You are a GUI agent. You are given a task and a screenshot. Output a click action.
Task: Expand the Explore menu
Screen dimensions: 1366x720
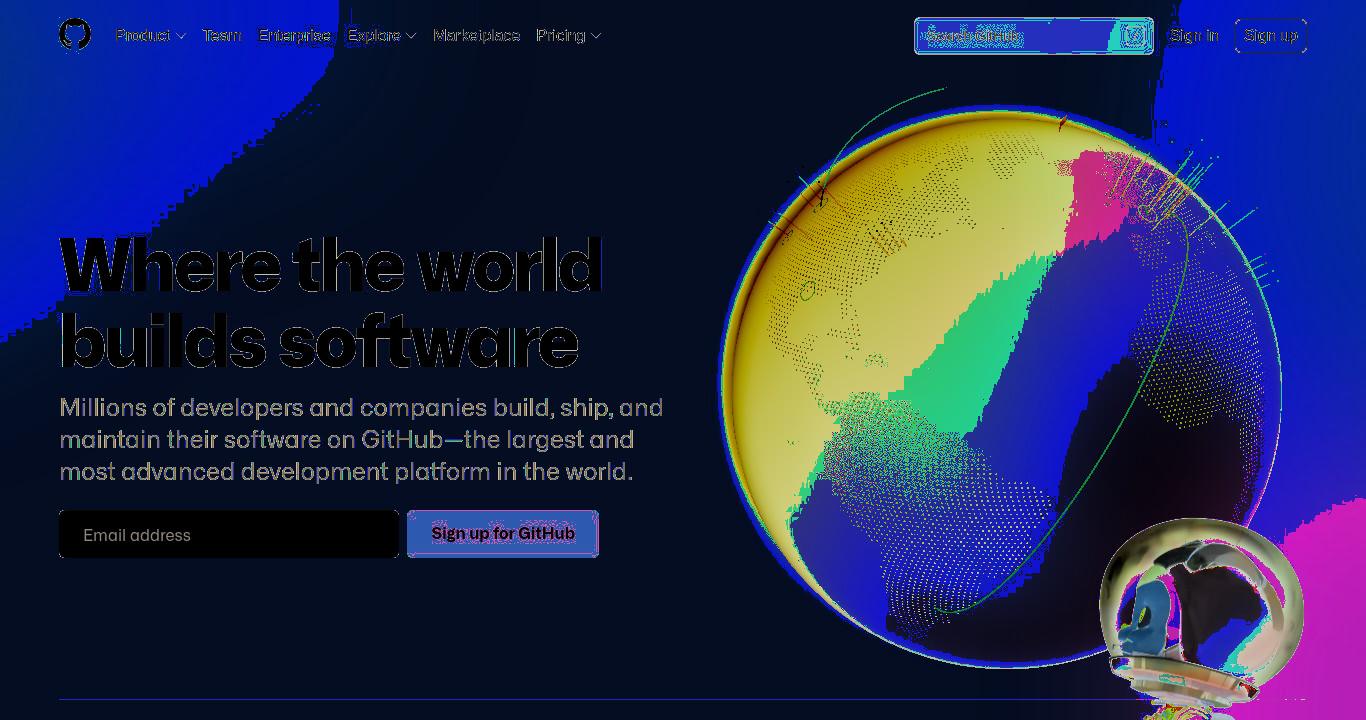click(382, 36)
